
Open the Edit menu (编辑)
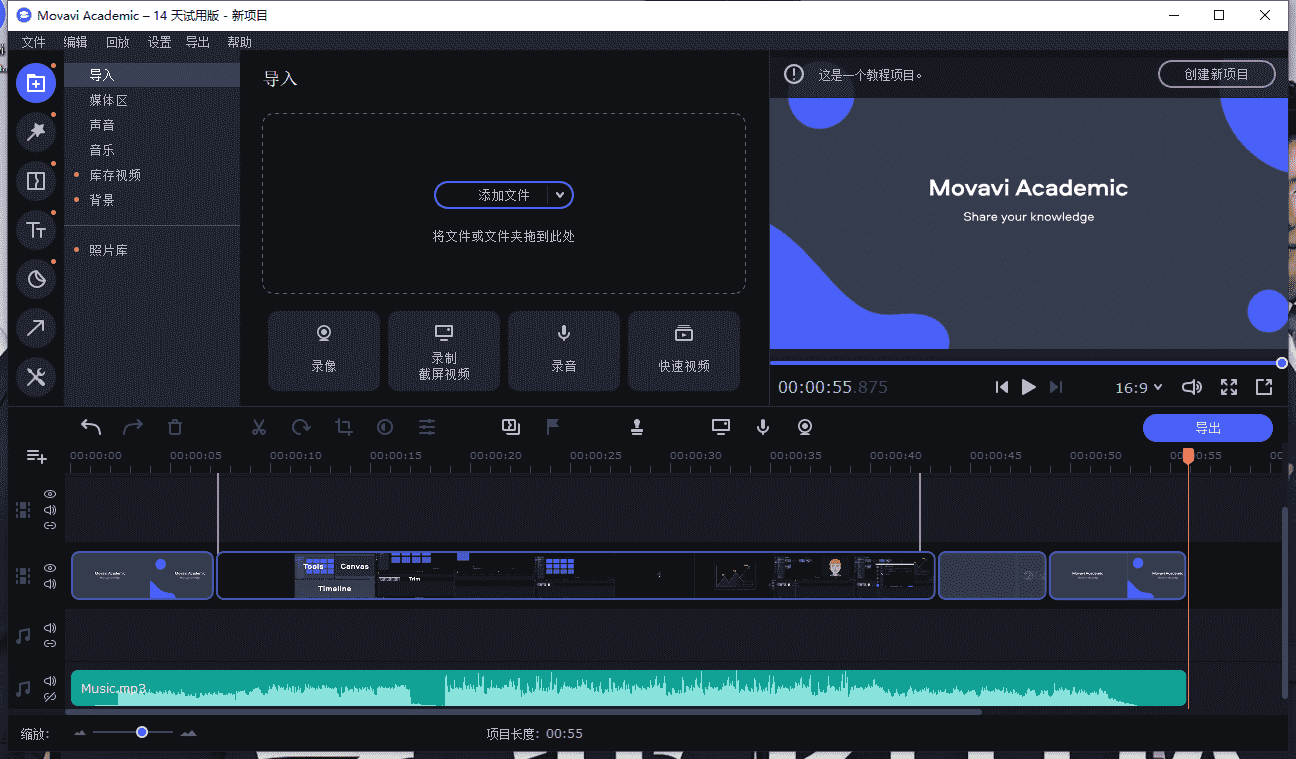tap(75, 42)
